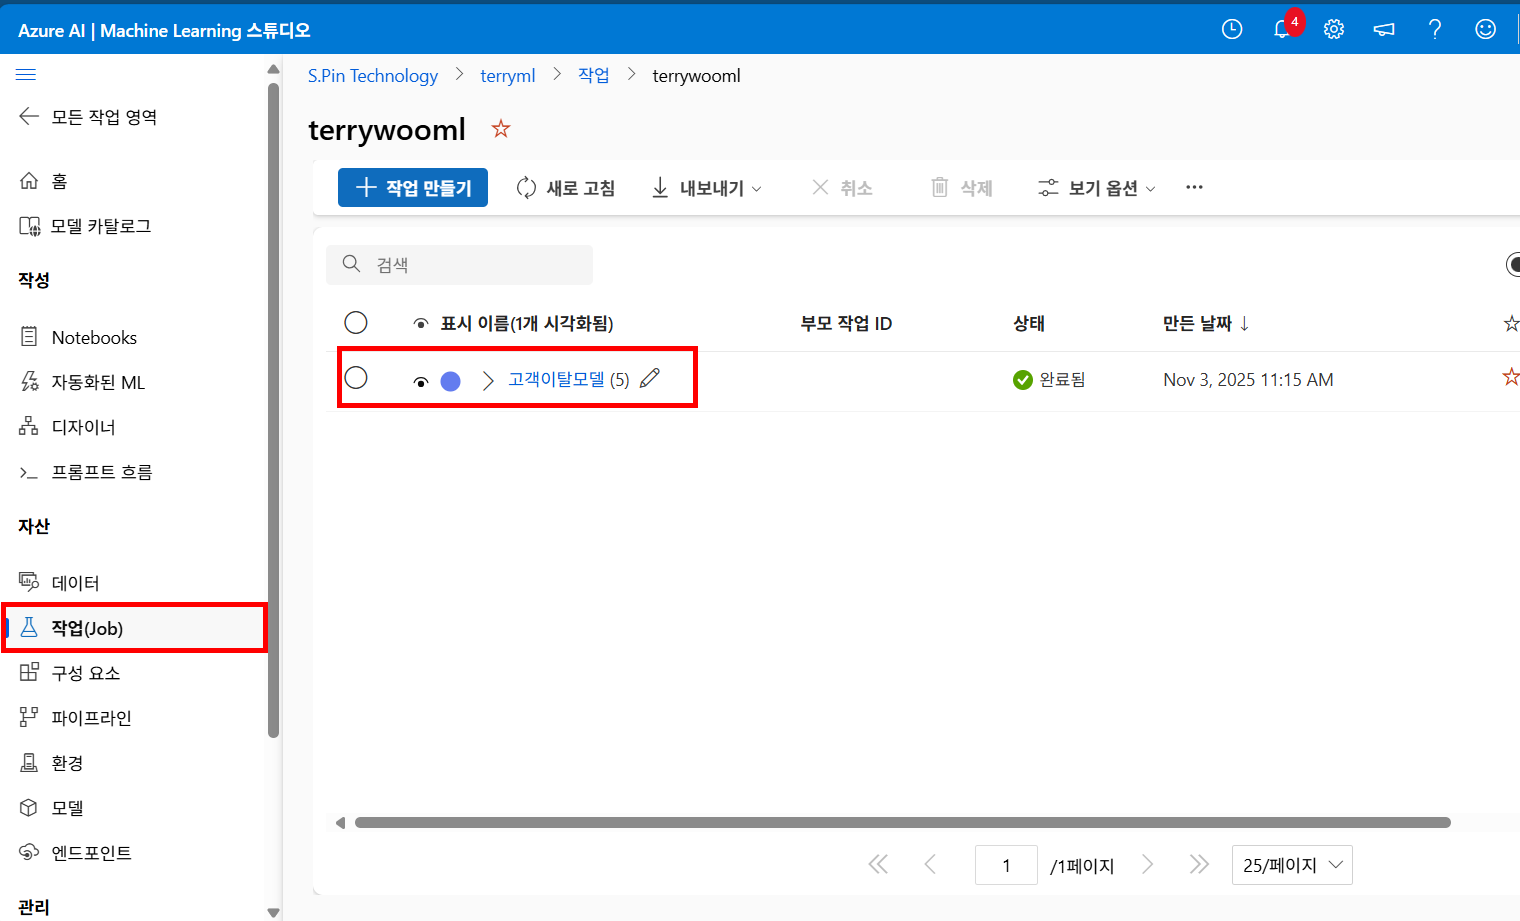
Task: Click the date Nov 3, 2025 11:15 AM
Action: click(x=1248, y=379)
